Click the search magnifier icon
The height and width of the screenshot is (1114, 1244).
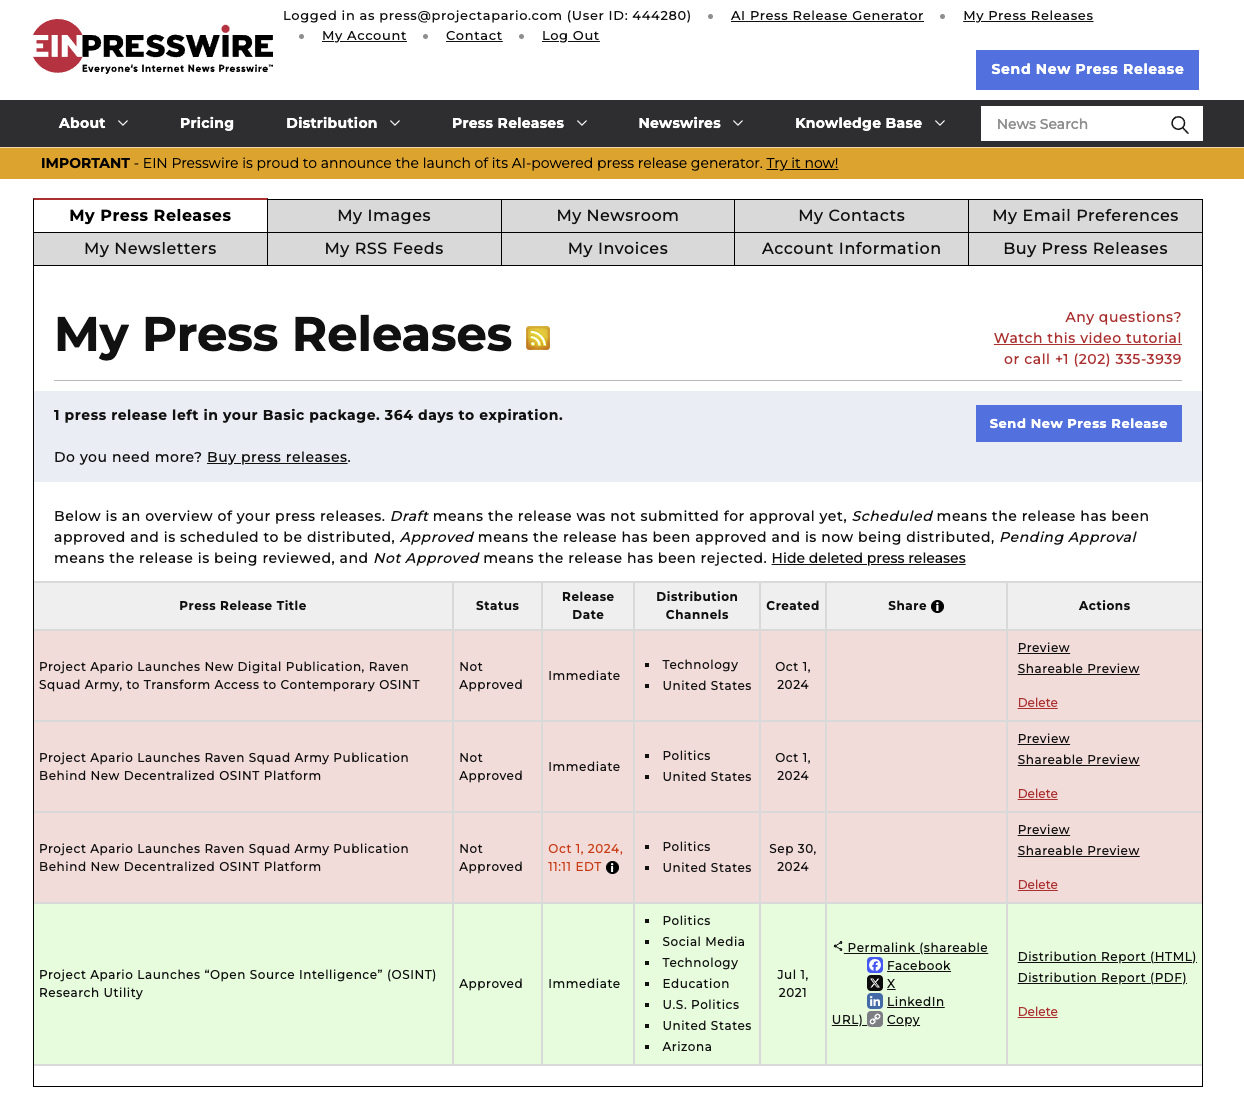[x=1180, y=124]
